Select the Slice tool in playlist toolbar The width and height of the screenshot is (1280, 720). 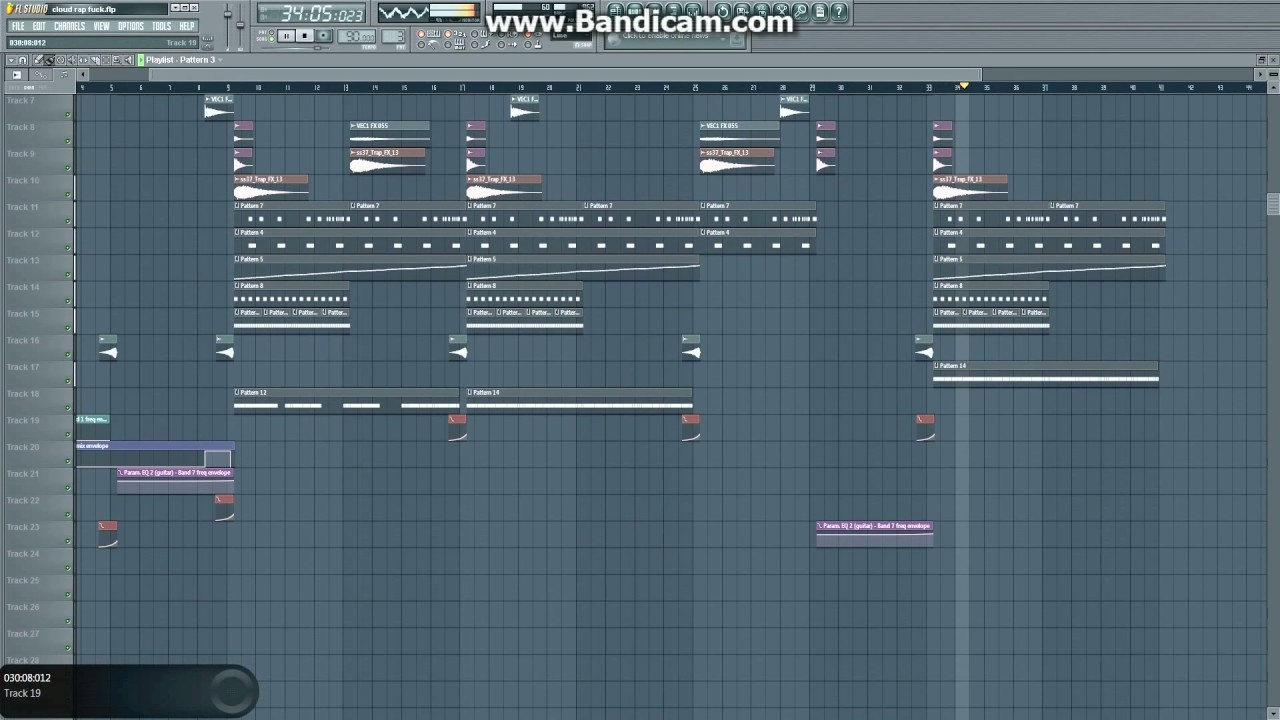click(95, 60)
